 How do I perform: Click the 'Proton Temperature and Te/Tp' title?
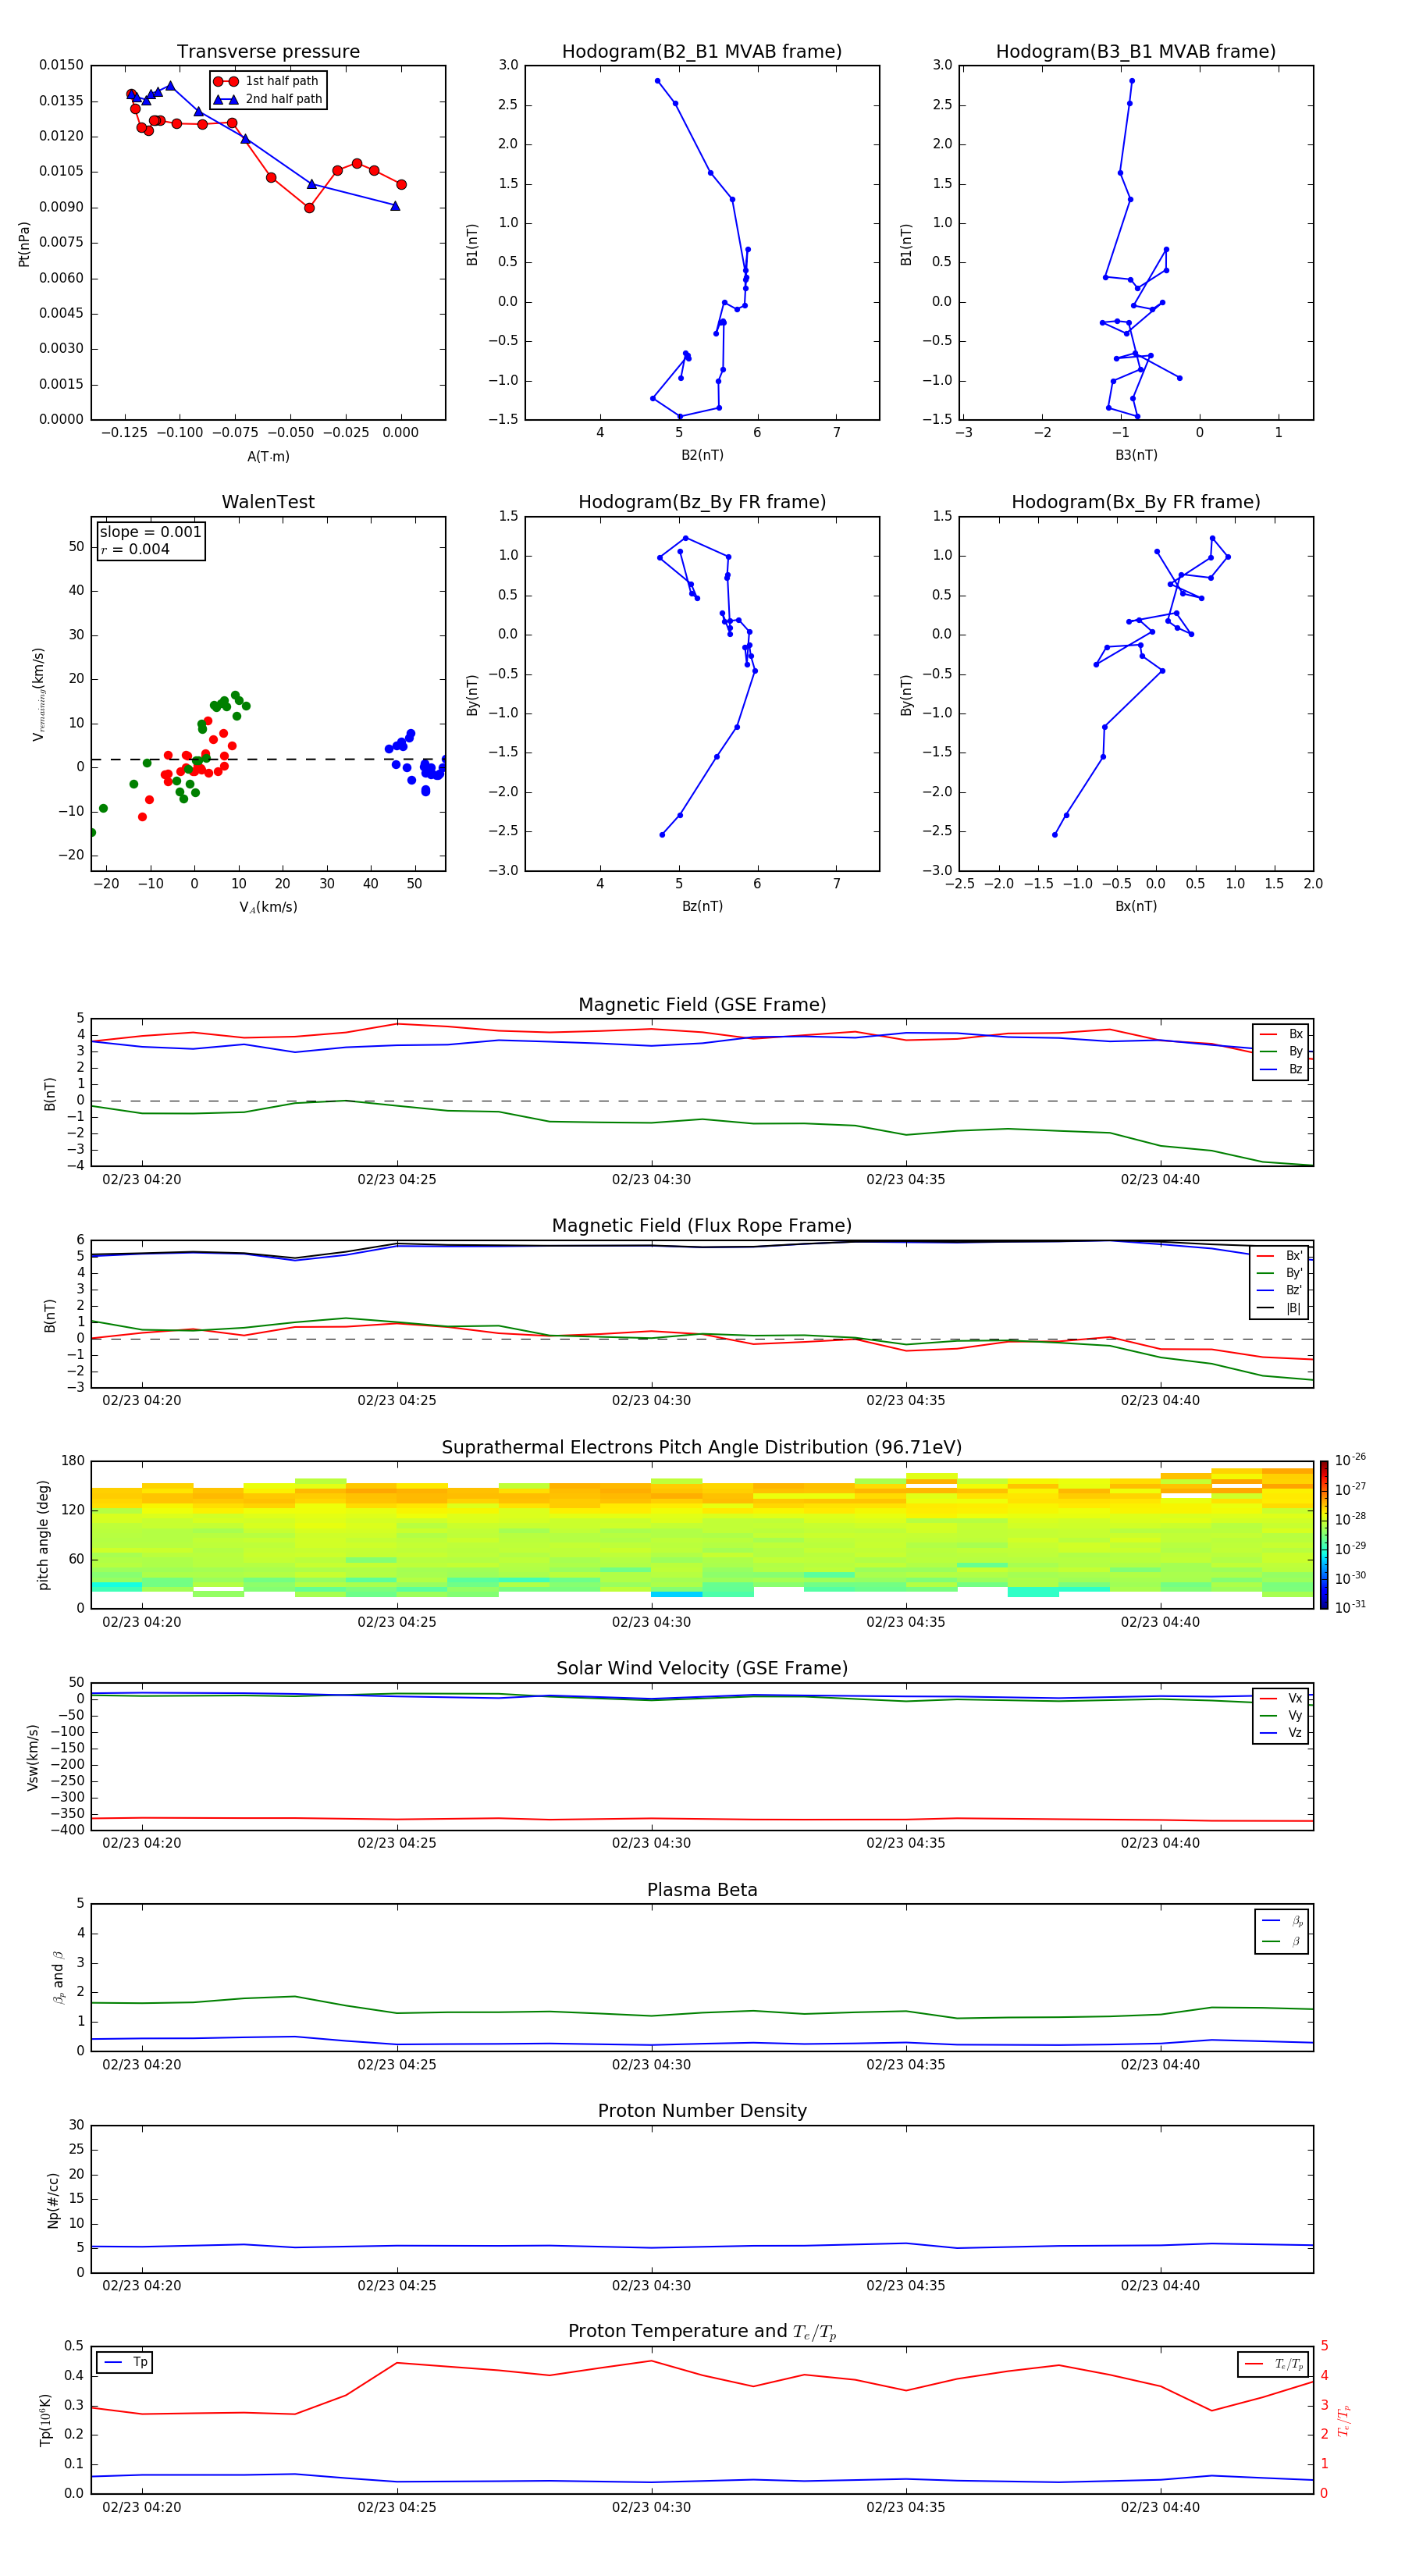(702, 2332)
